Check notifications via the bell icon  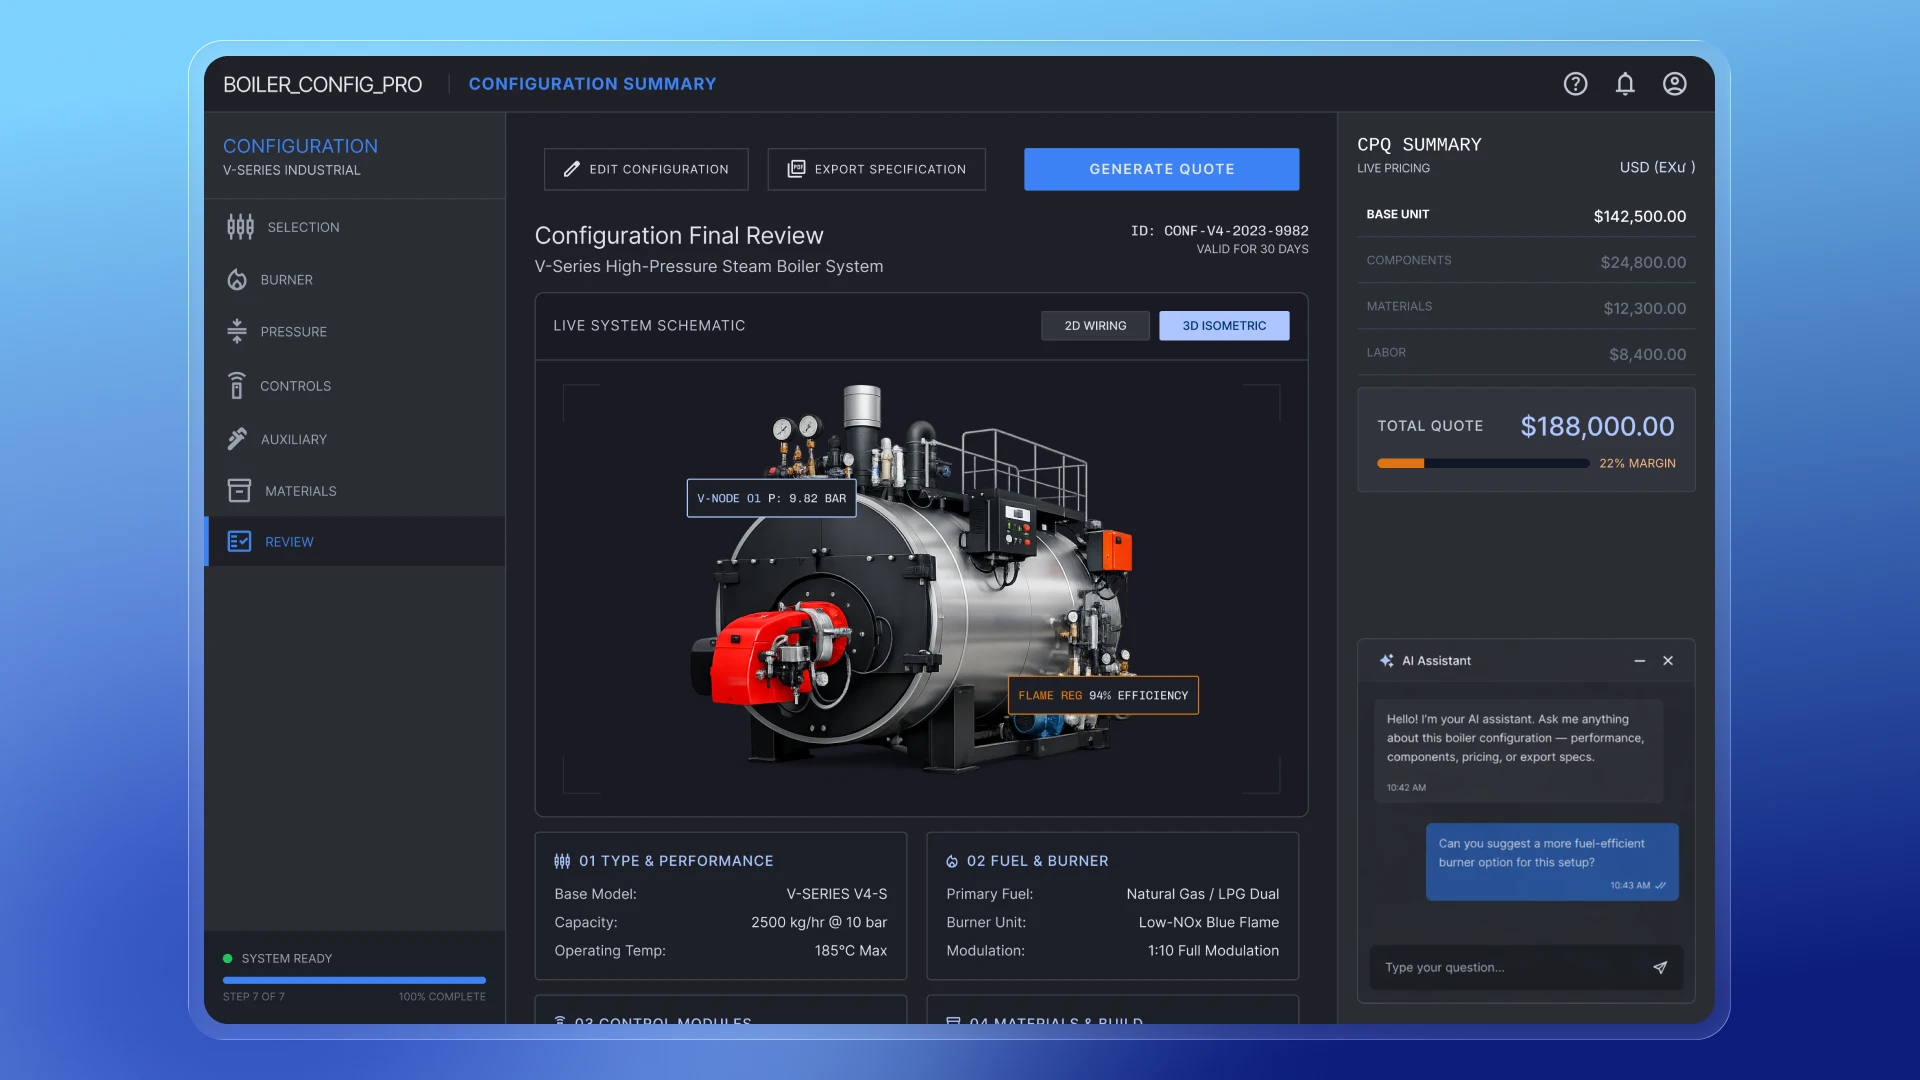(1625, 84)
